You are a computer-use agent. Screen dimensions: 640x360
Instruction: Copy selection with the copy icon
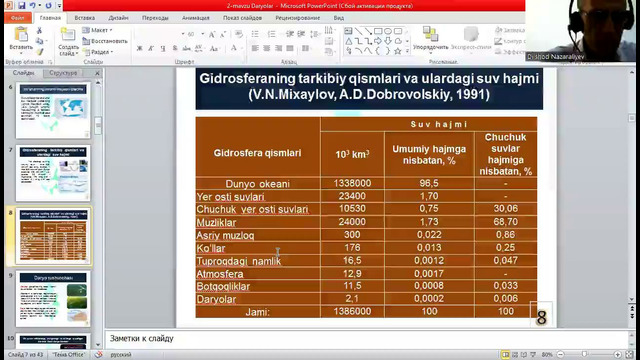(39, 41)
